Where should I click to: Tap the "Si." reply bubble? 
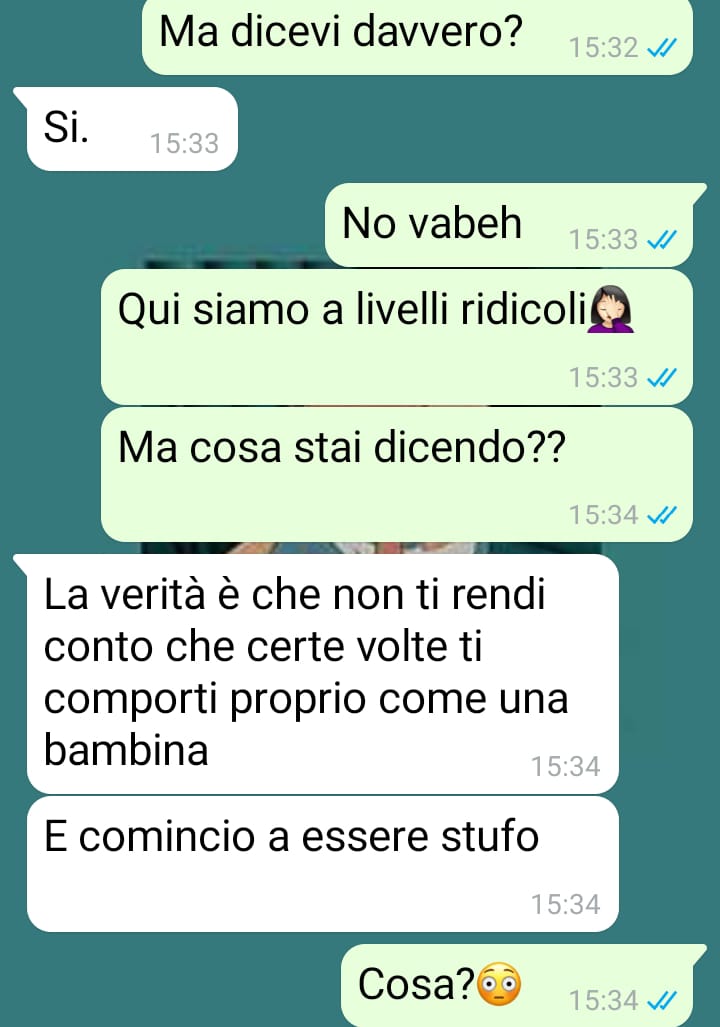click(x=132, y=129)
